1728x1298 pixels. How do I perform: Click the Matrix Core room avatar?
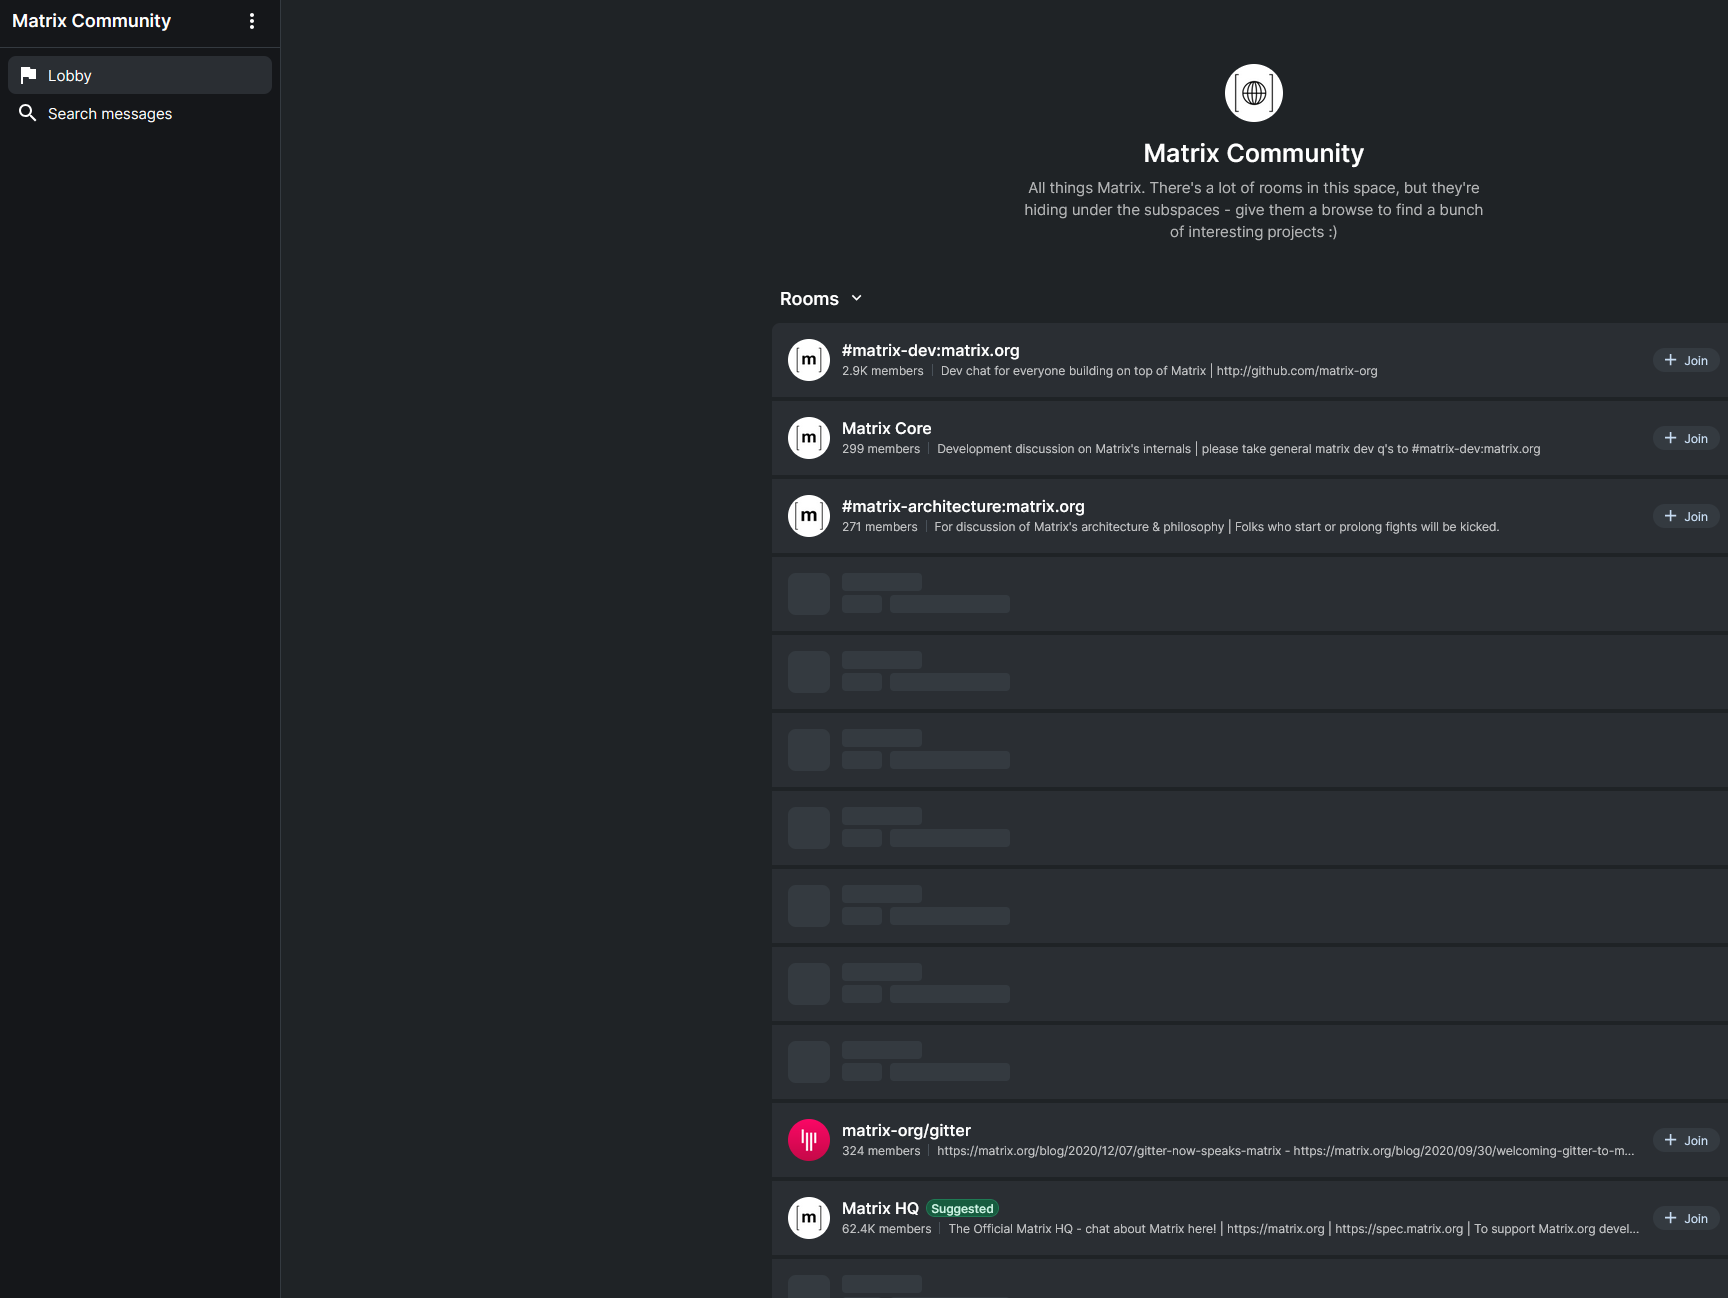[x=809, y=438]
